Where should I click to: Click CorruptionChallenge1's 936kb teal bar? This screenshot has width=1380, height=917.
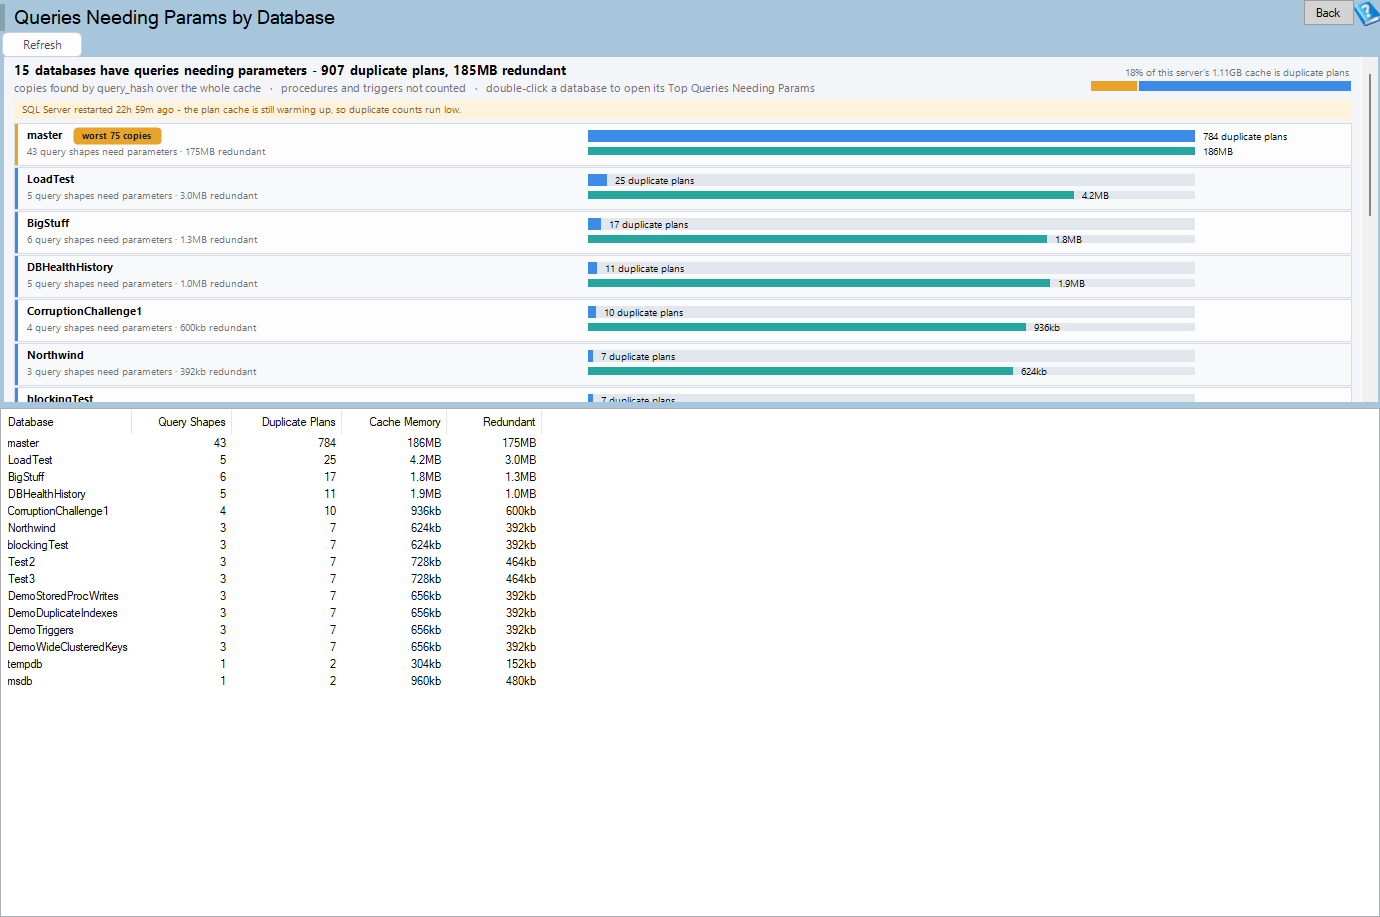click(x=807, y=327)
